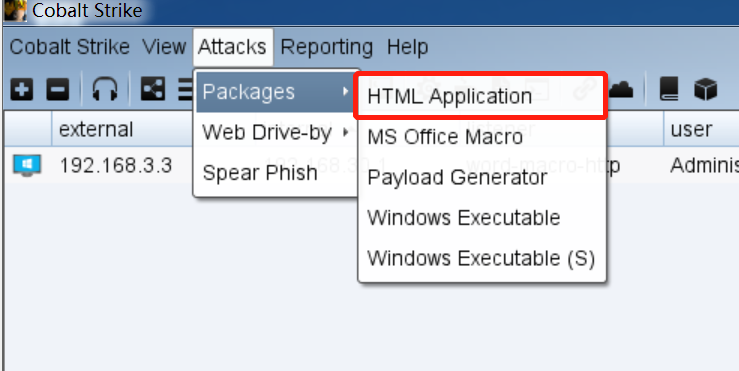Click the Disconnect minus icon
This screenshot has height=371, width=739.
(57, 90)
